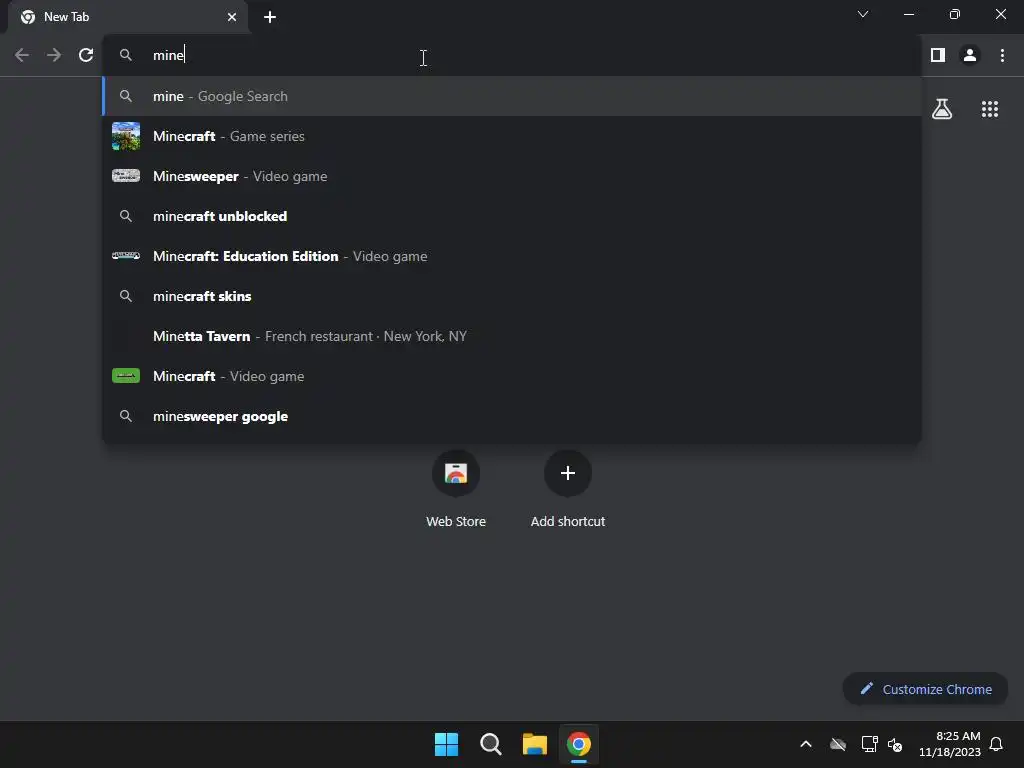This screenshot has height=768, width=1024.
Task: Open File Explorer from taskbar
Action: click(x=534, y=744)
